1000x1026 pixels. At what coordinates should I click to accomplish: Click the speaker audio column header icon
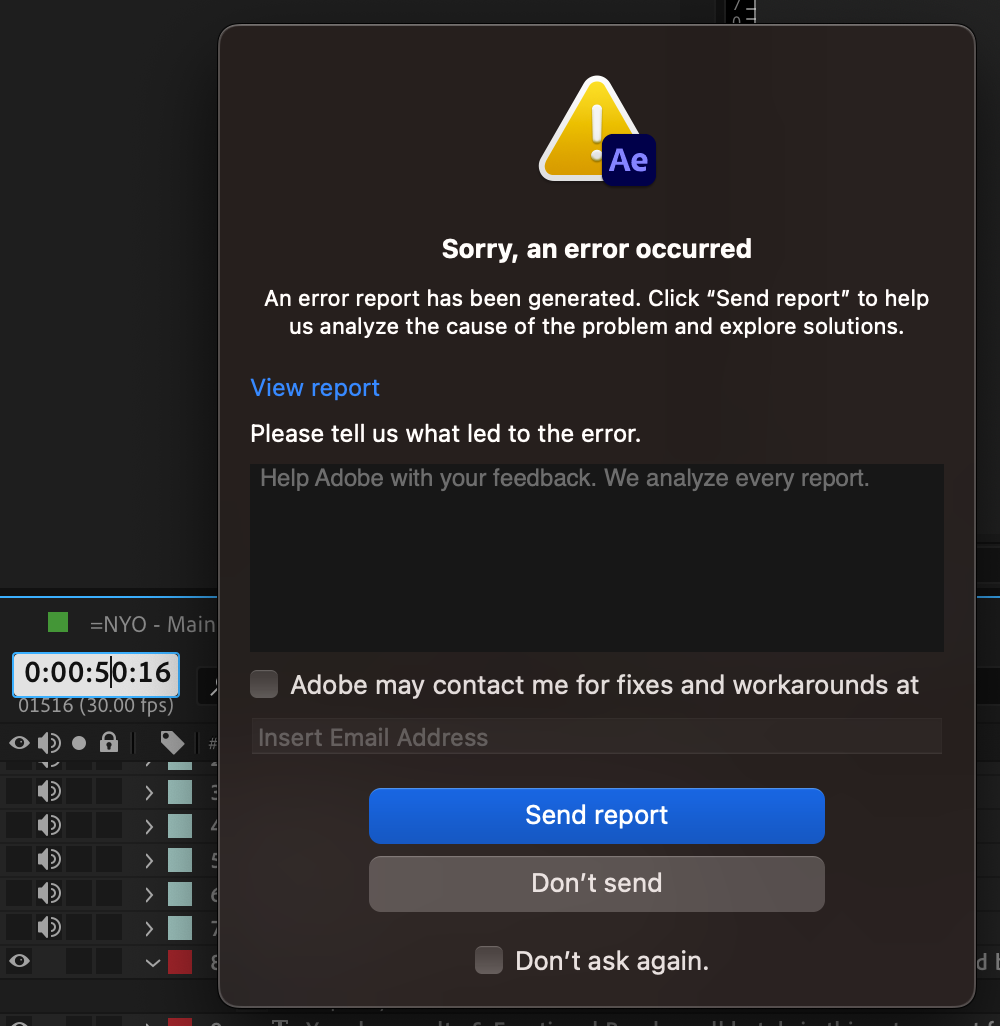tap(48, 742)
